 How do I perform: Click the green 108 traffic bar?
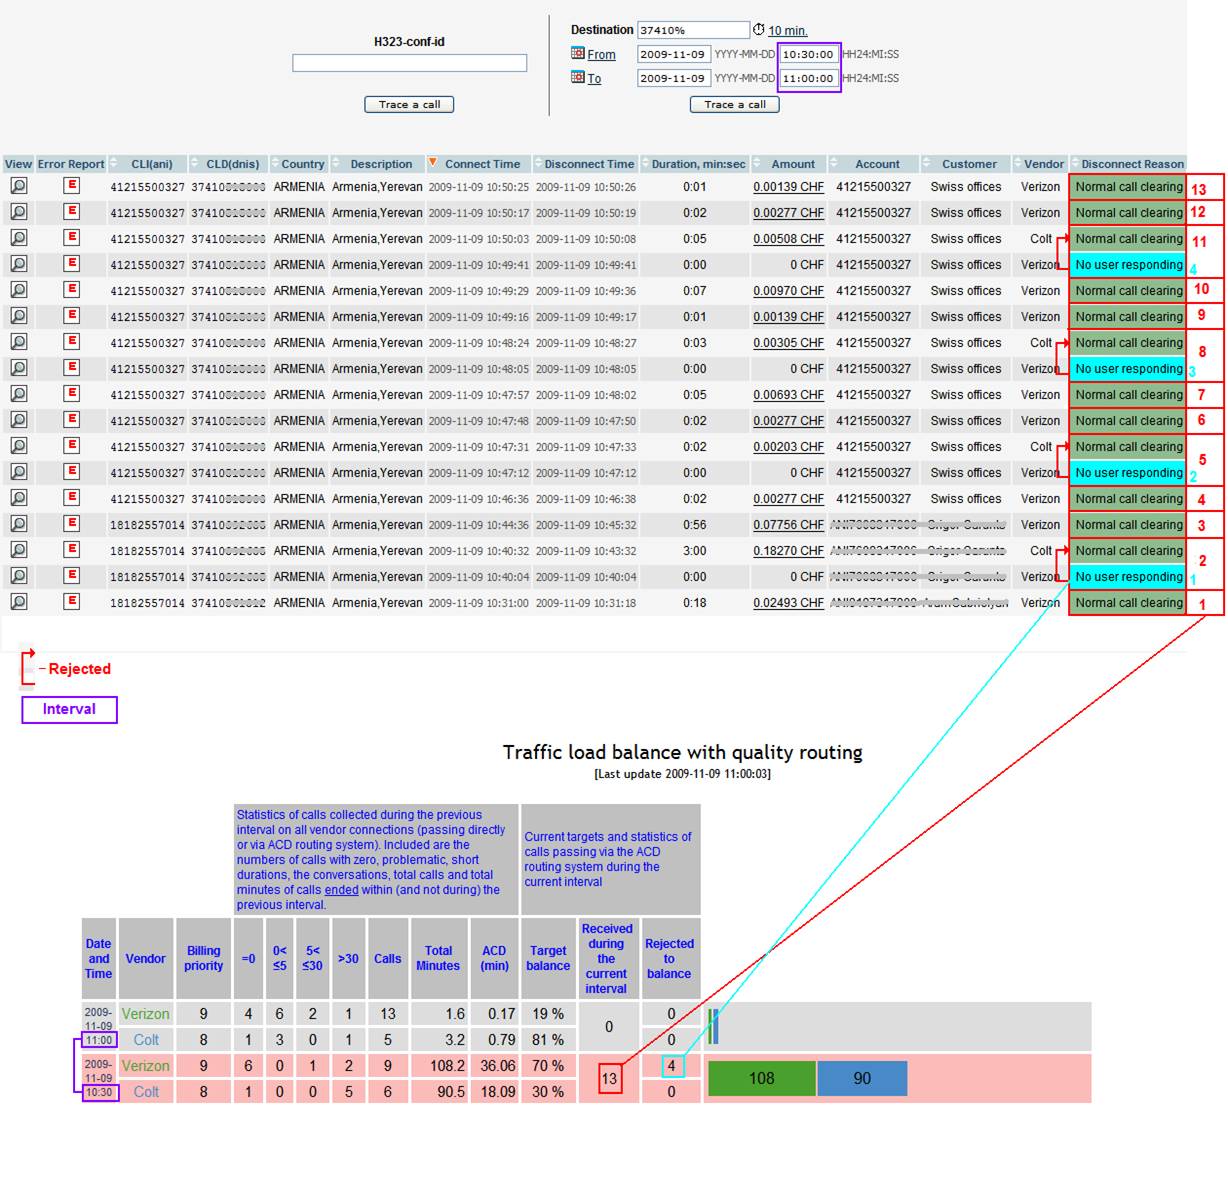pyautogui.click(x=762, y=1078)
